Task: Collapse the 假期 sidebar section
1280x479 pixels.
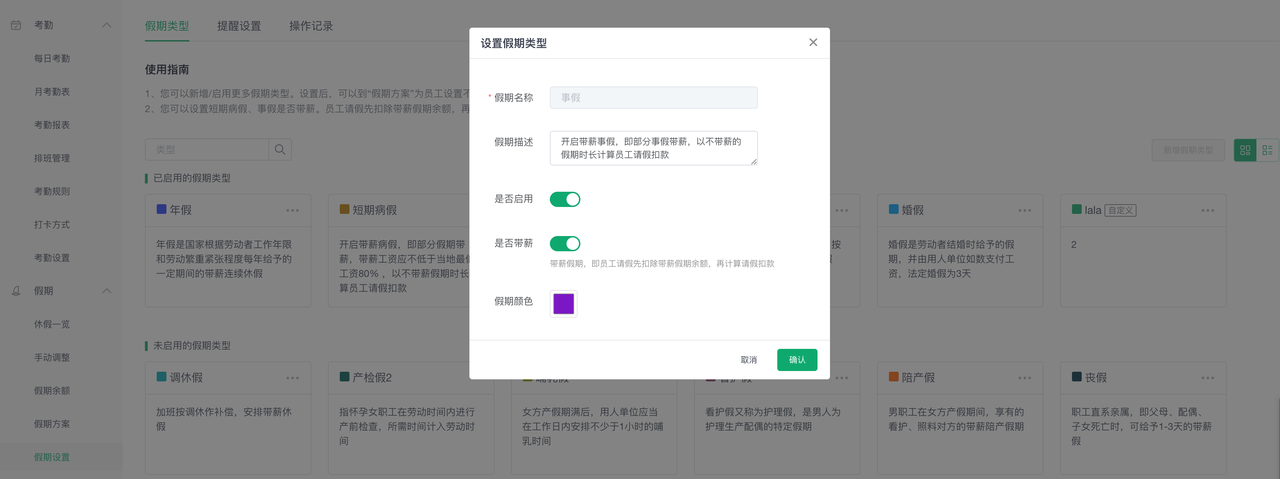Action: point(107,291)
